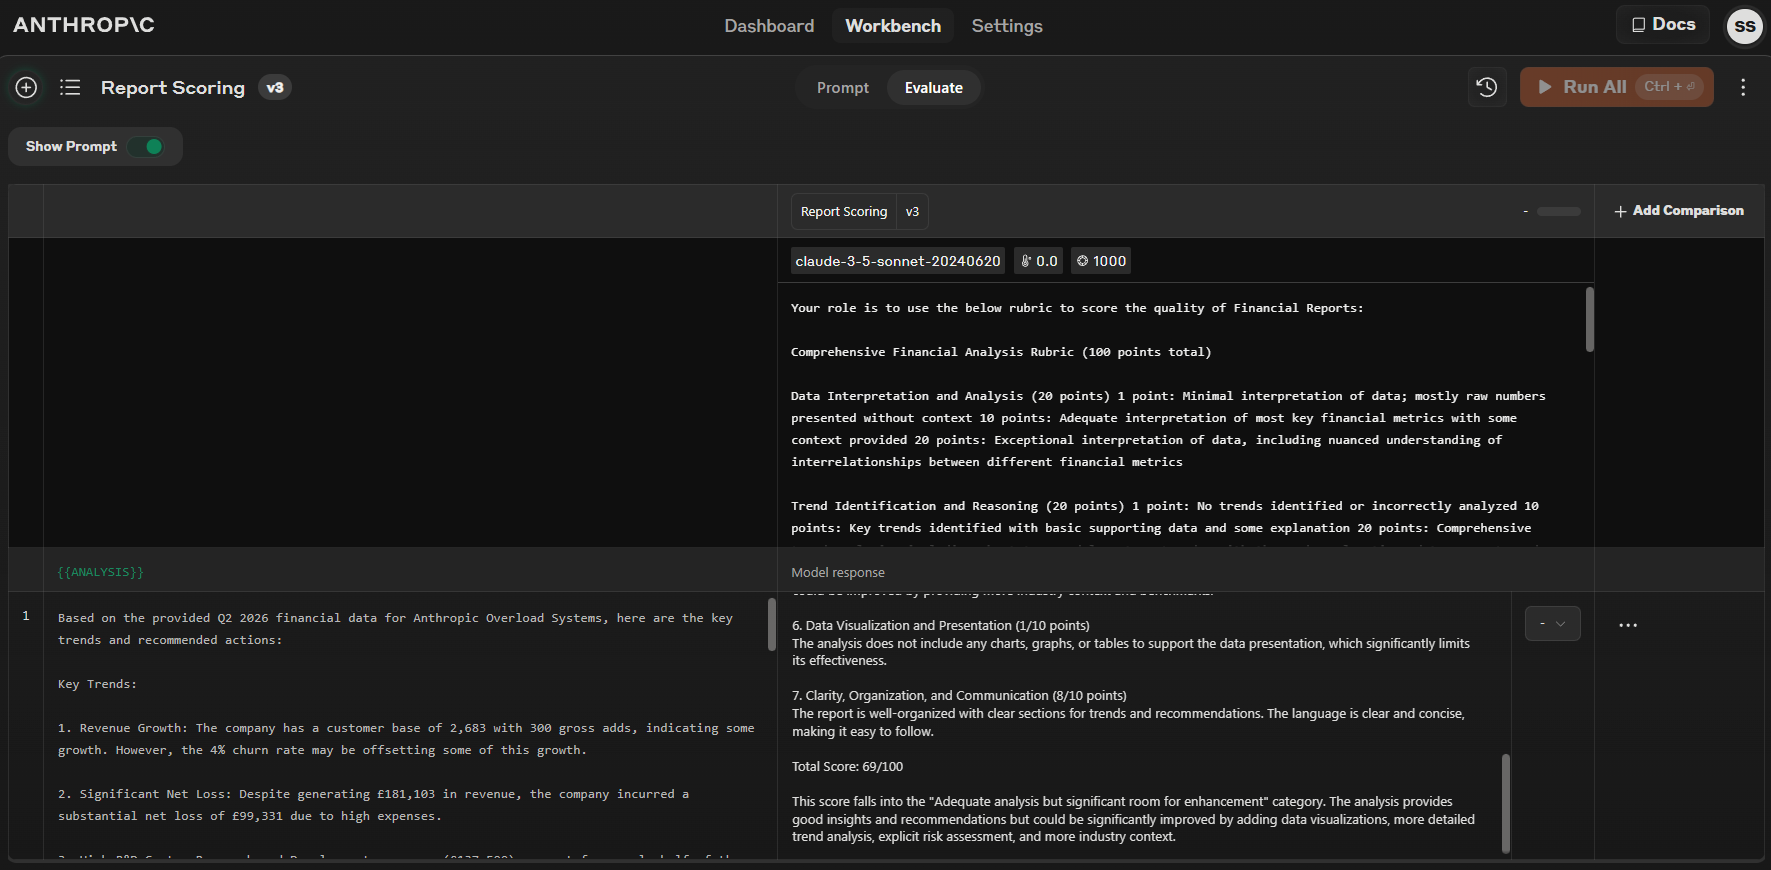This screenshot has height=870, width=1771.
Task: Open the Report Scoring v3 column selector
Action: coord(859,212)
